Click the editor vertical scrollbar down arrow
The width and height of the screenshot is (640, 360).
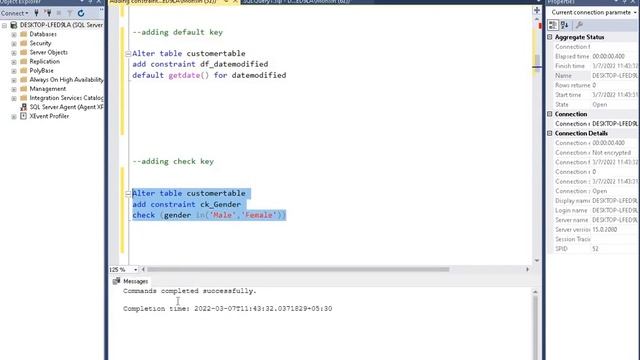pos(537,260)
